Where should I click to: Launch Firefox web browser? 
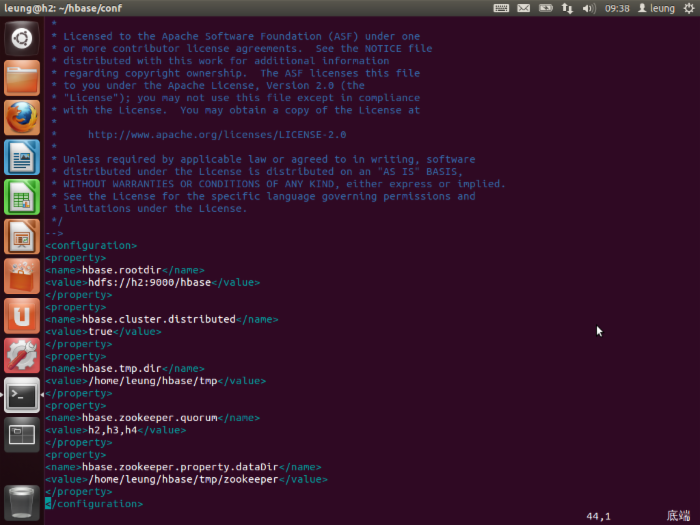click(x=21, y=118)
